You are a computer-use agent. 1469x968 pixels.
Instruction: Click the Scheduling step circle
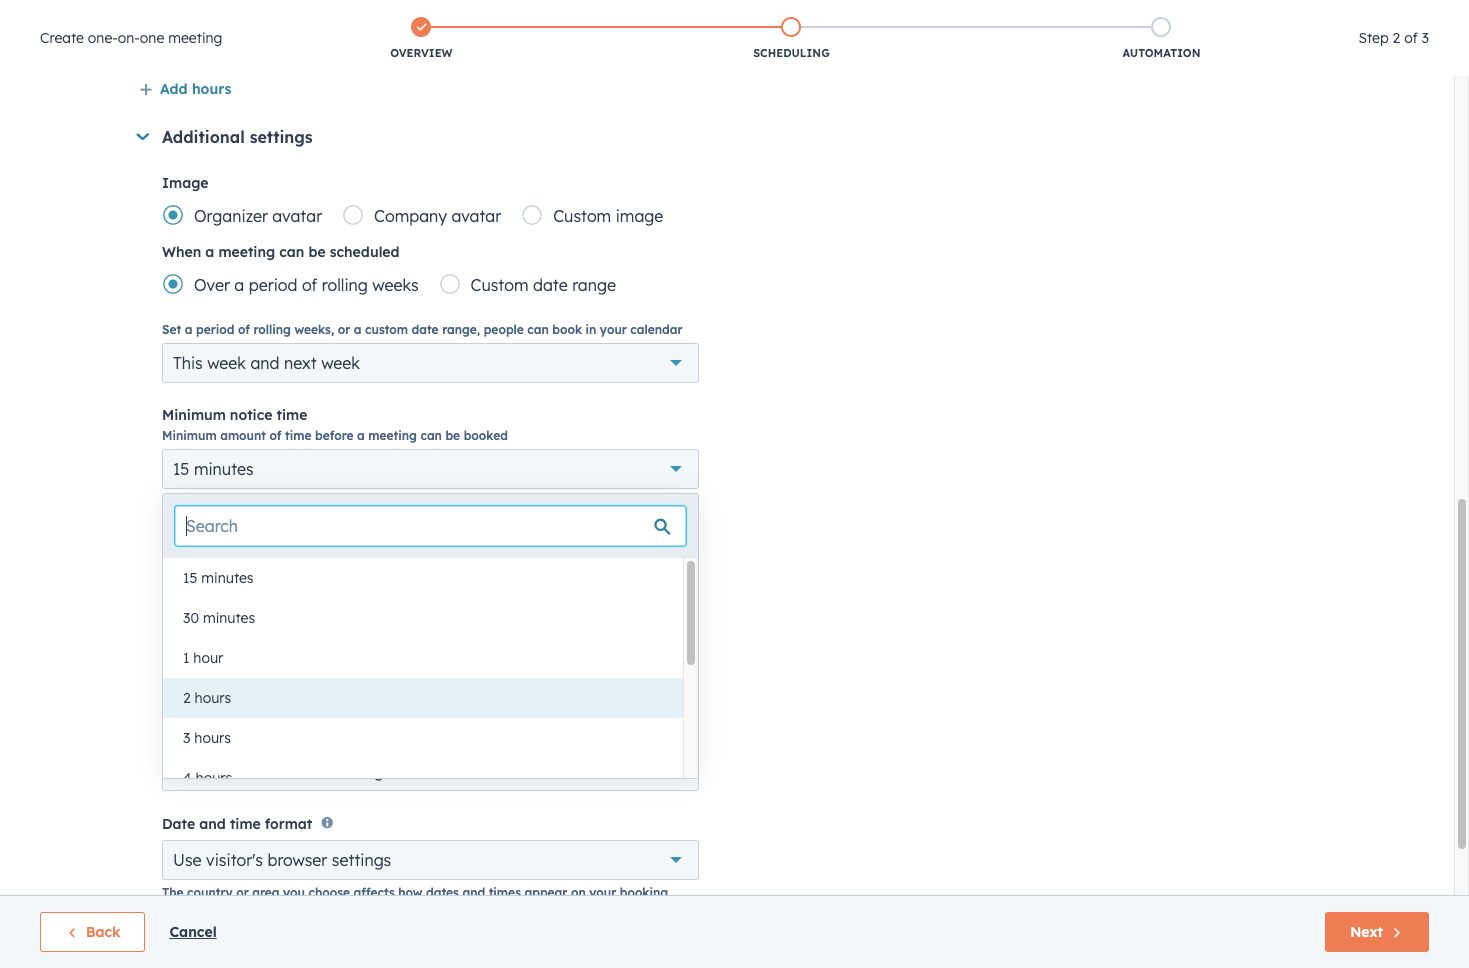pyautogui.click(x=791, y=27)
